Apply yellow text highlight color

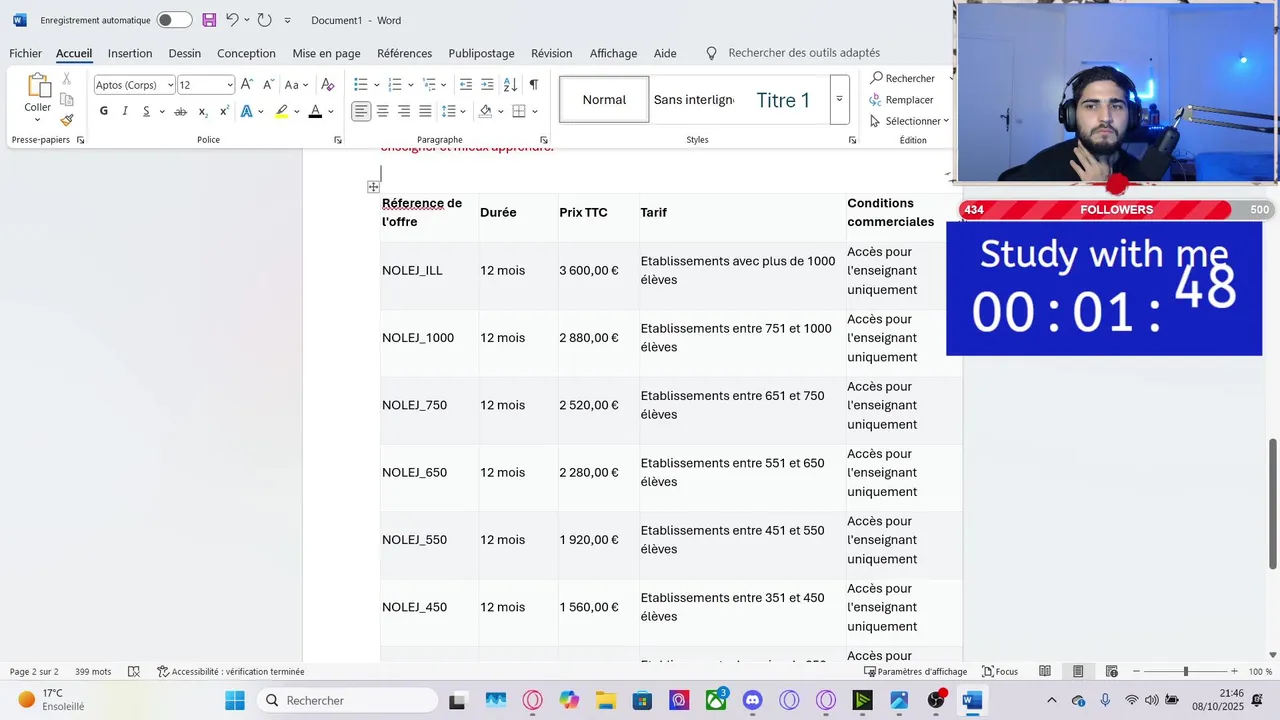click(x=282, y=111)
